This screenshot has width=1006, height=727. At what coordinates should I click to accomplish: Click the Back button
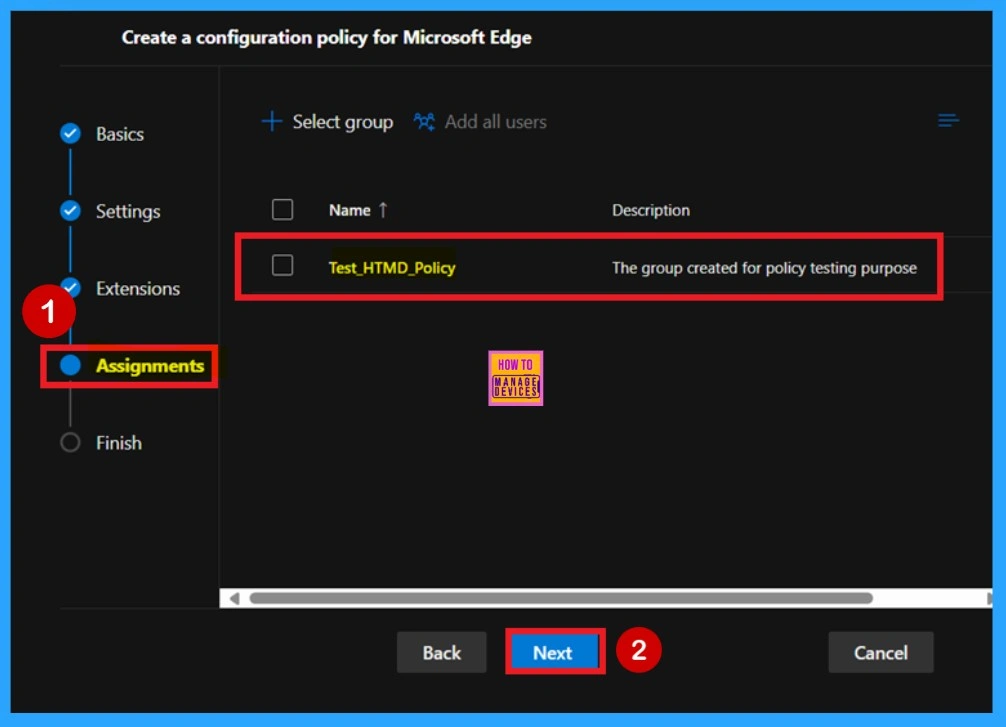coord(441,653)
